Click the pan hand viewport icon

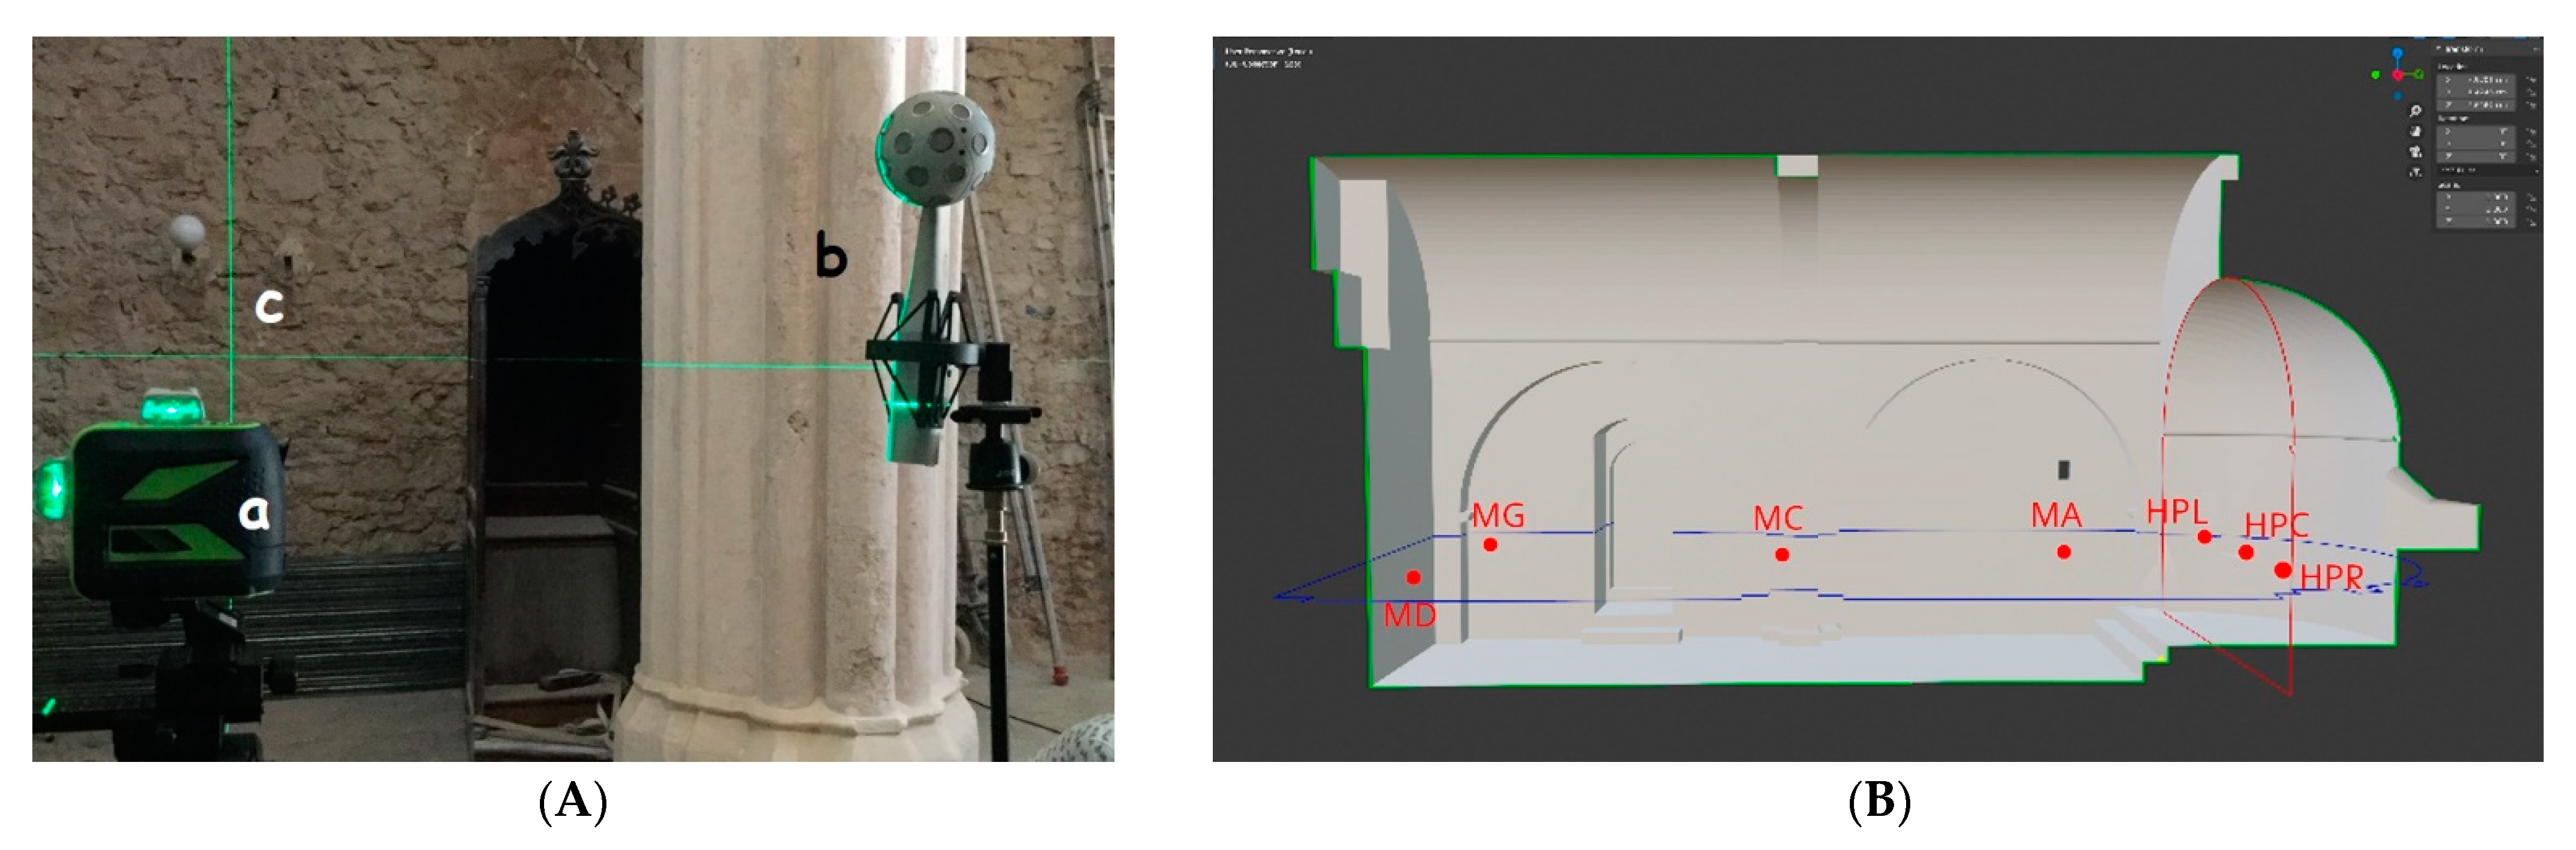(x=2416, y=131)
